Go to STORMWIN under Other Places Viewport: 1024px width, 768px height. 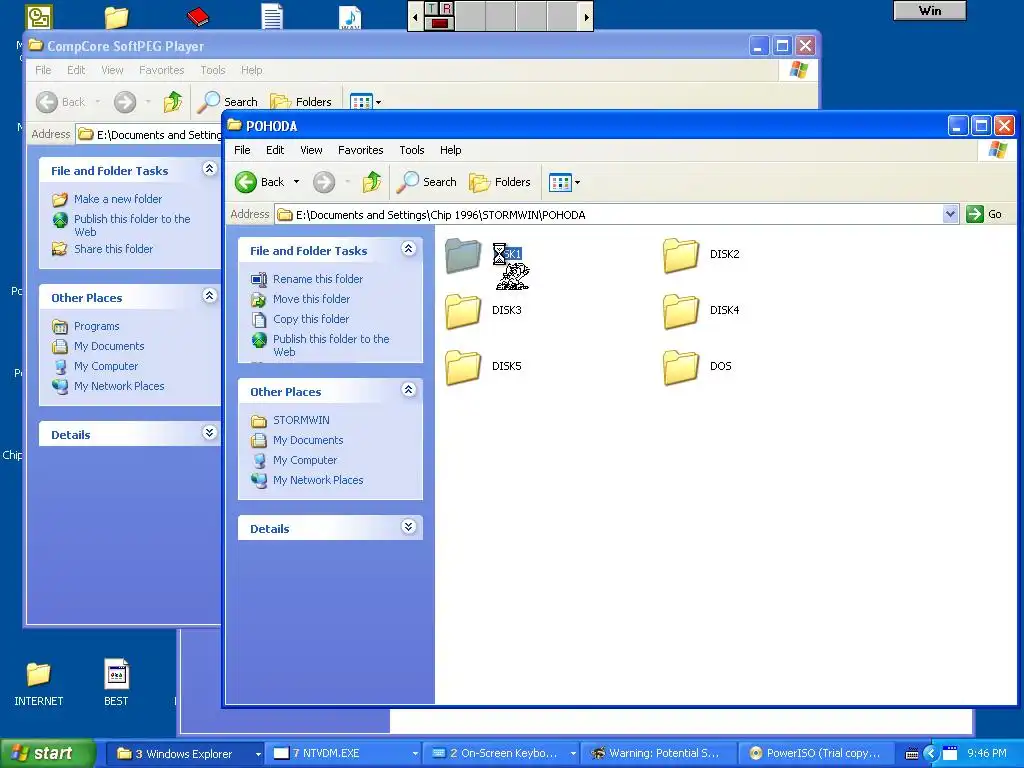coord(301,420)
